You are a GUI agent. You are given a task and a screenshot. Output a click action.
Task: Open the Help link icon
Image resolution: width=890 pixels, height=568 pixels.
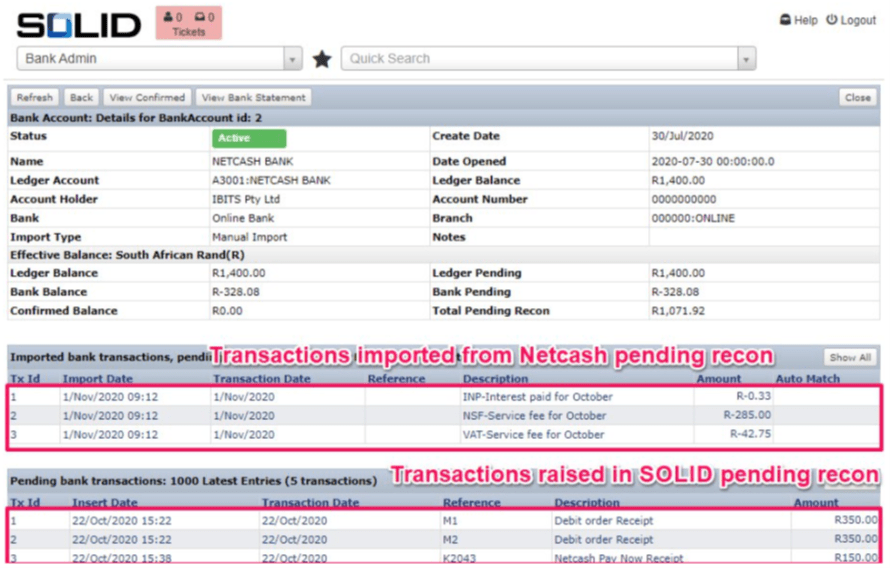coord(785,20)
